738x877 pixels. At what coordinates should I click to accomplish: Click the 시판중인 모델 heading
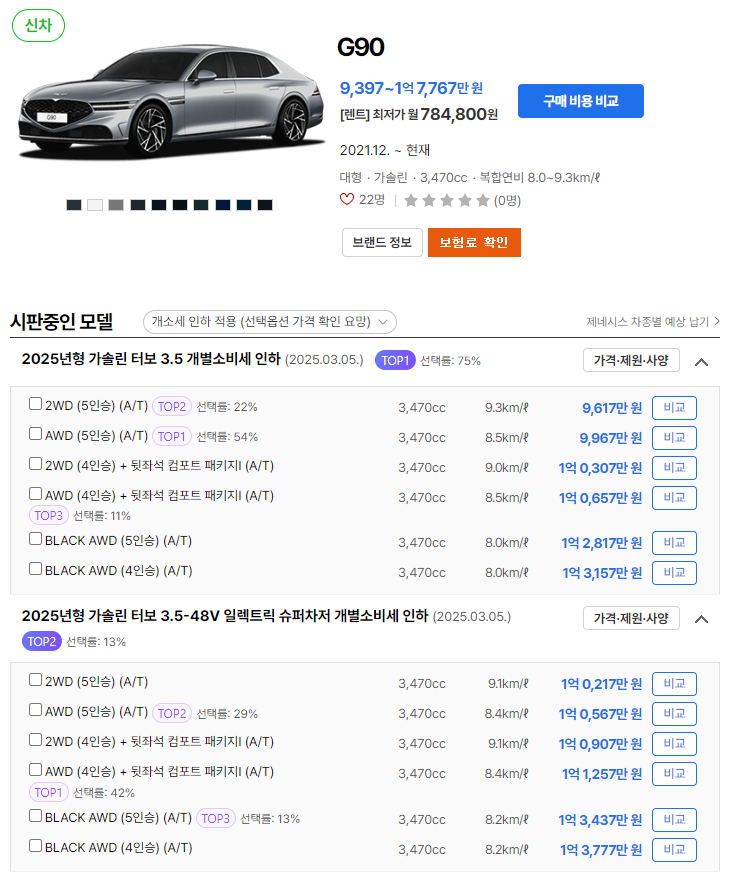(x=62, y=322)
